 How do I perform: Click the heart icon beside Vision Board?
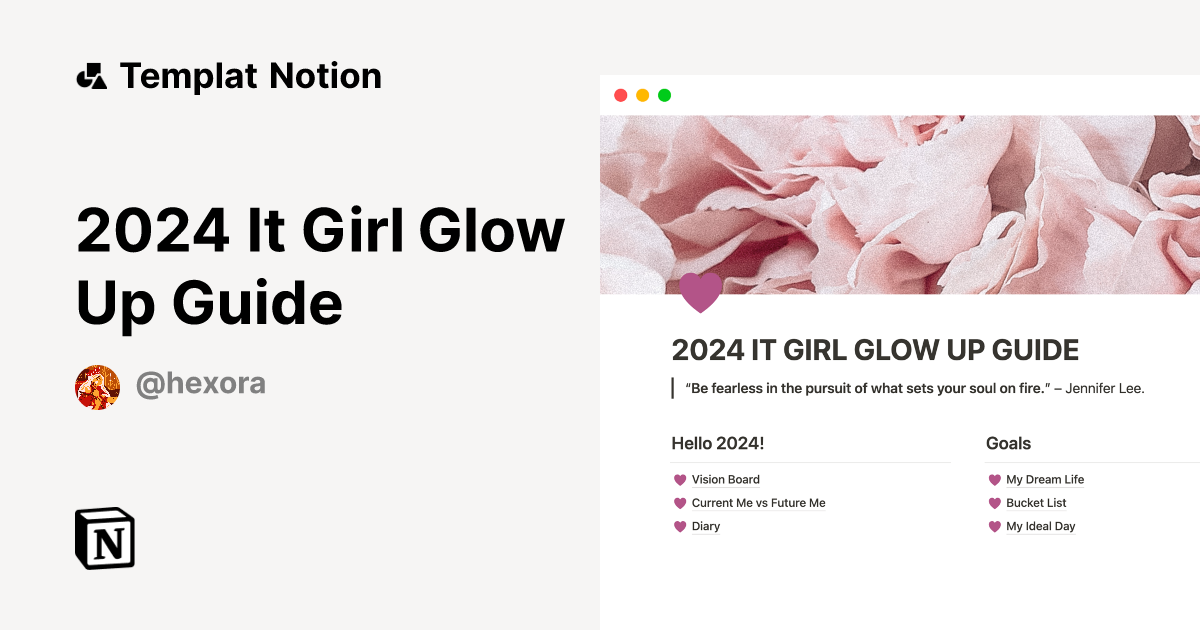(680, 479)
